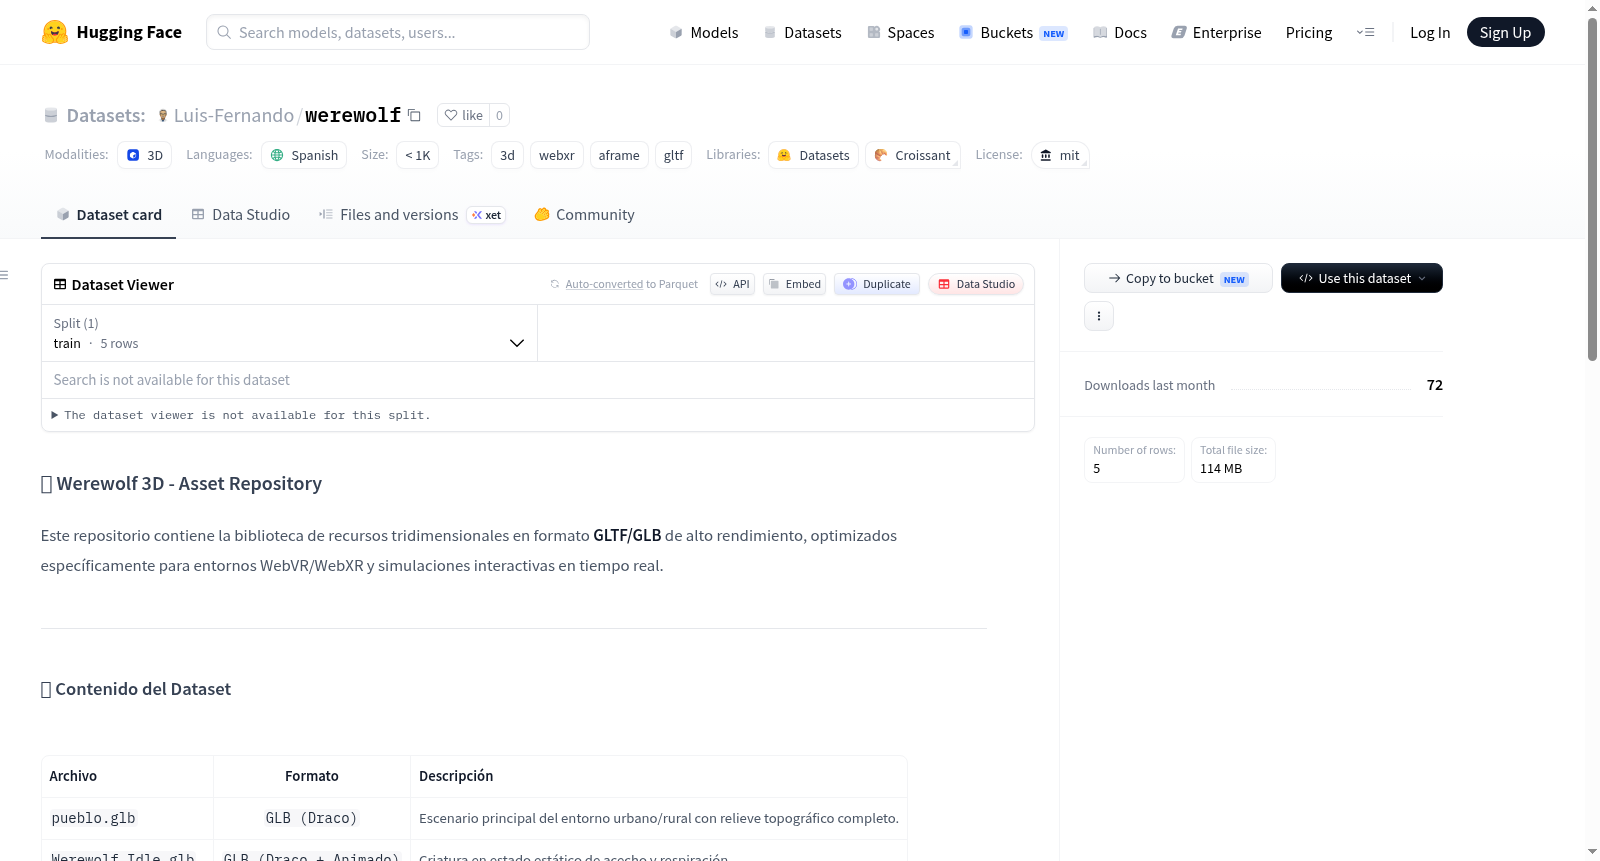Click the Duplicate button
Viewport: 1600px width, 861px height.
point(877,284)
